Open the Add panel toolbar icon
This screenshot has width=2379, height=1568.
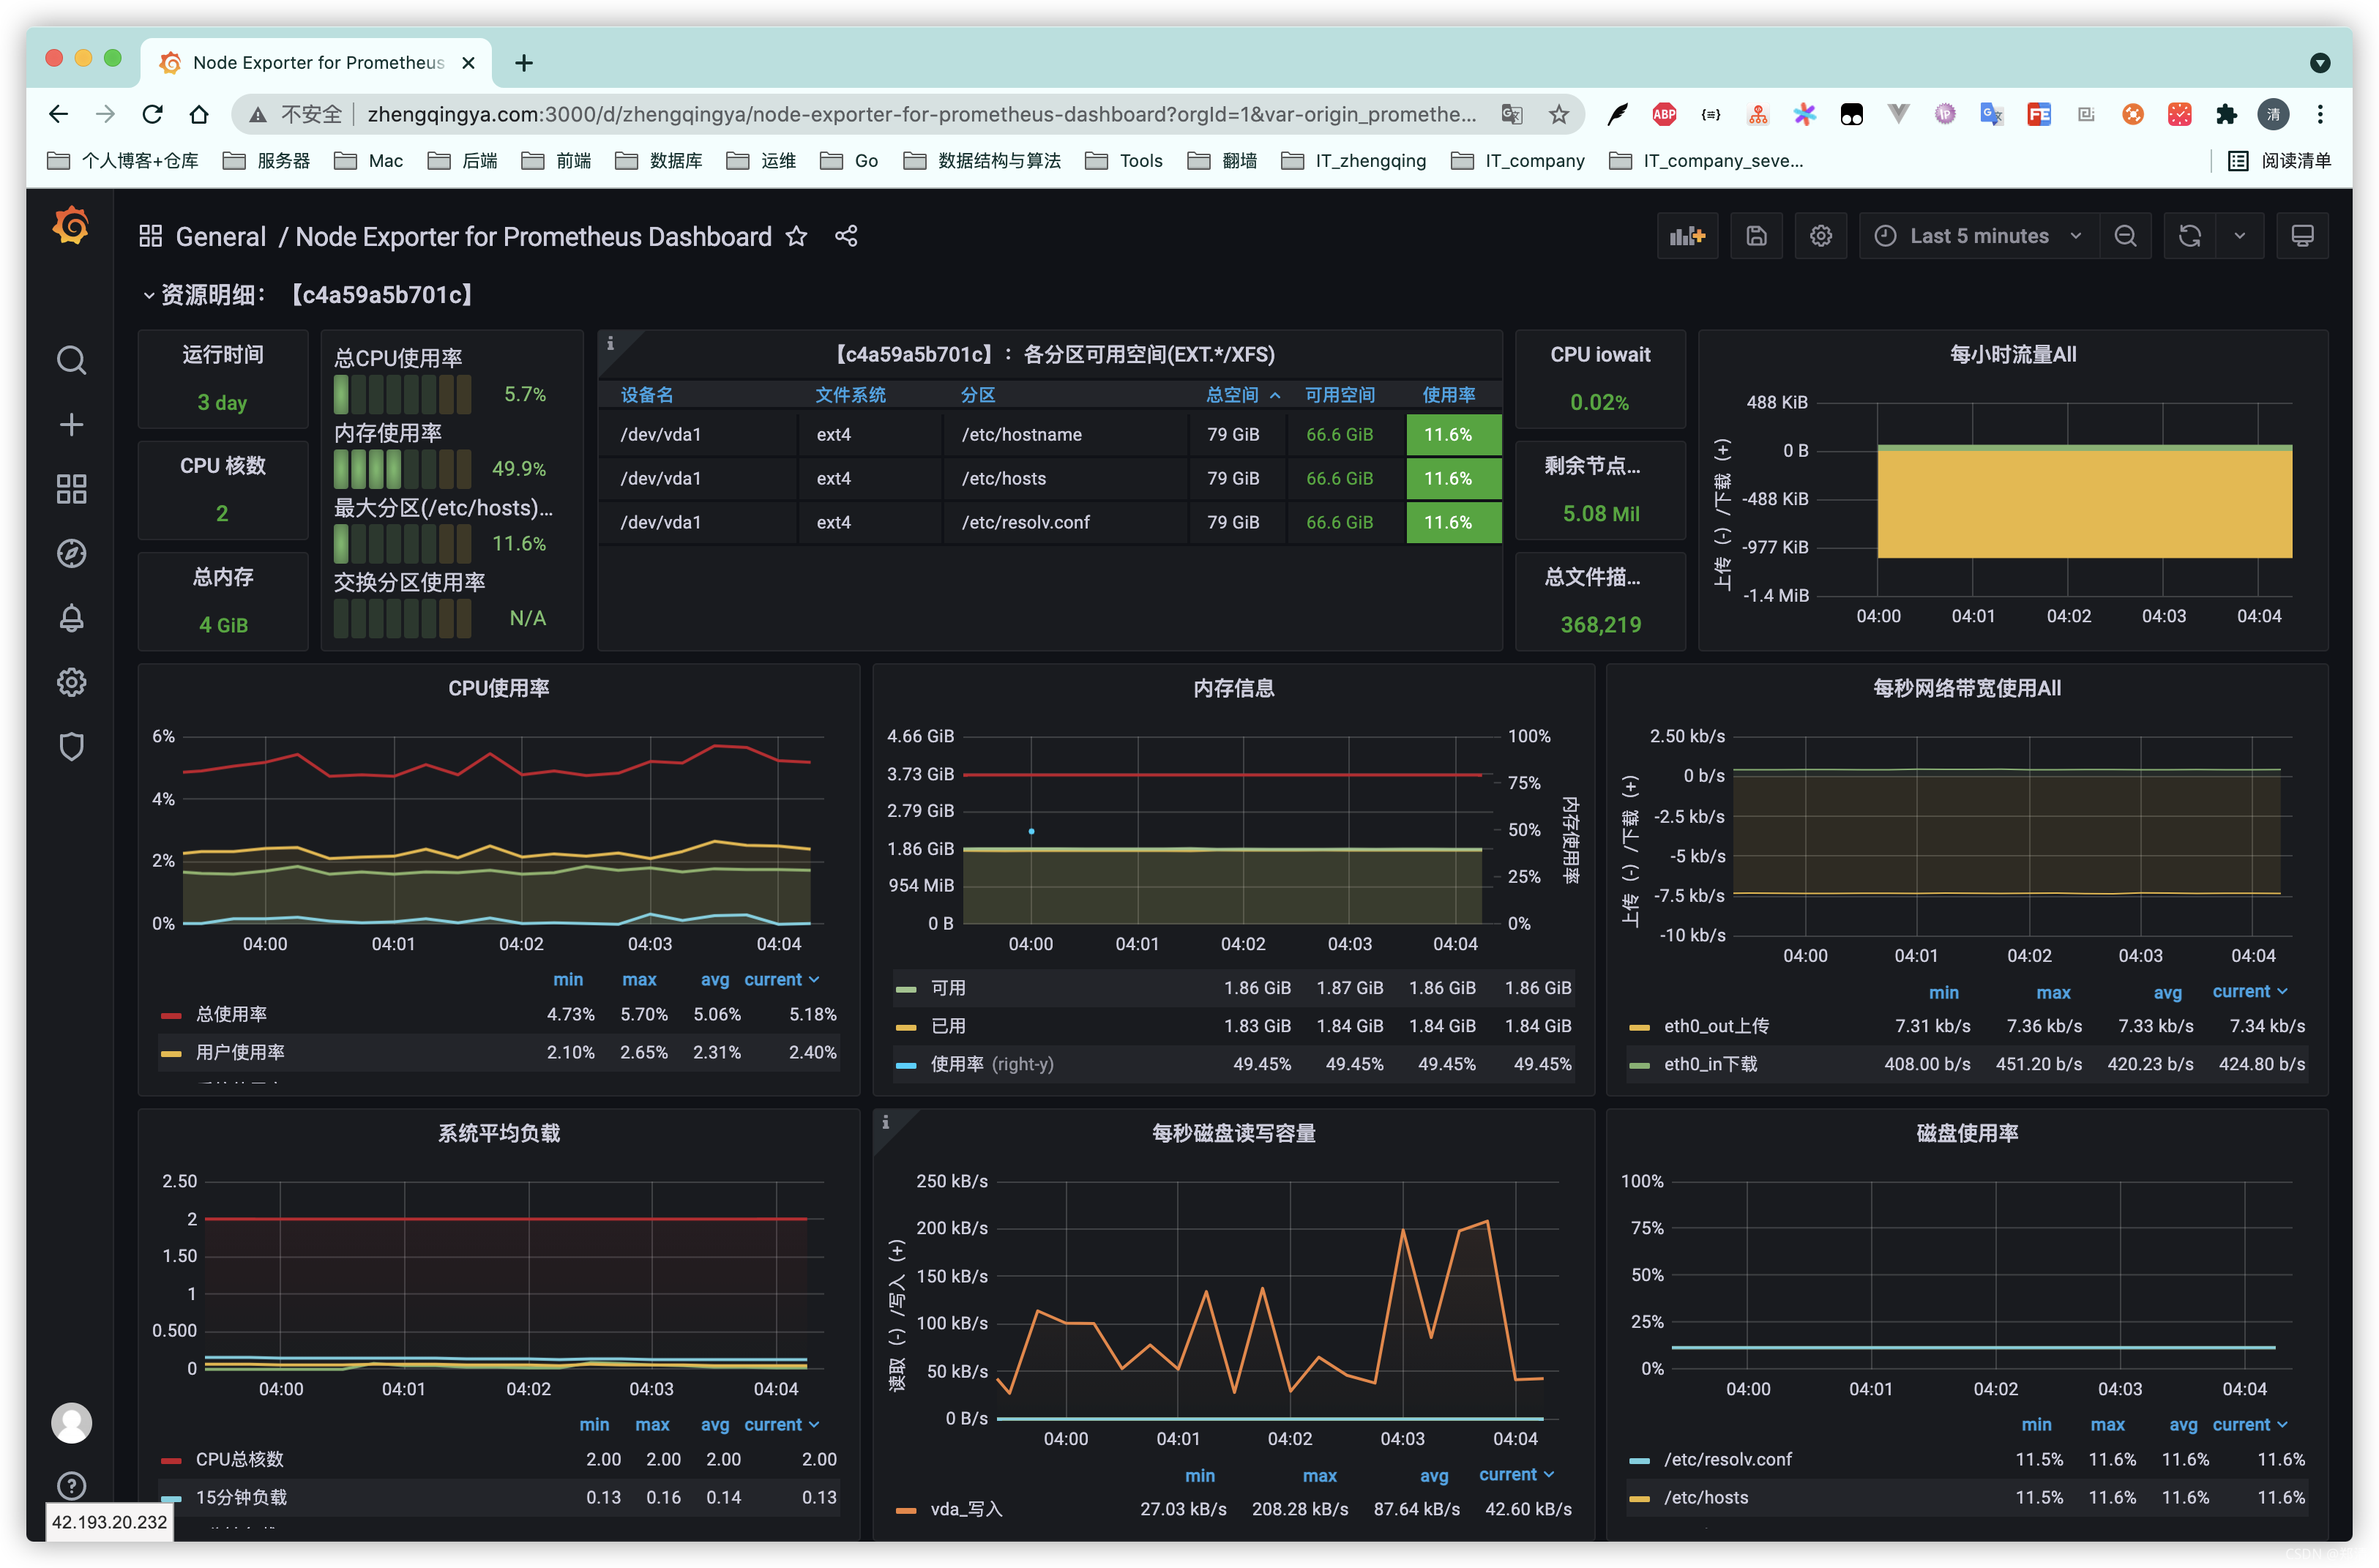point(1686,236)
